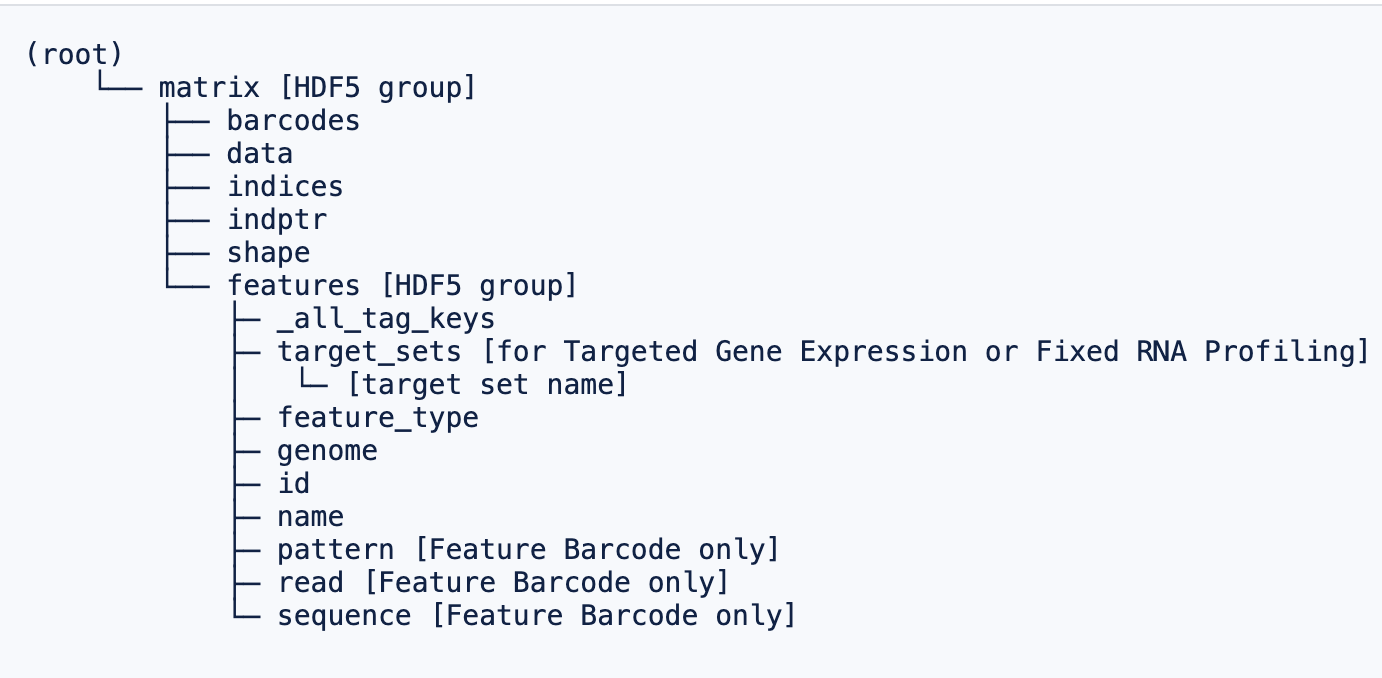The height and width of the screenshot is (678, 1382).
Task: Select the target_sets entry
Action: pyautogui.click(x=369, y=351)
